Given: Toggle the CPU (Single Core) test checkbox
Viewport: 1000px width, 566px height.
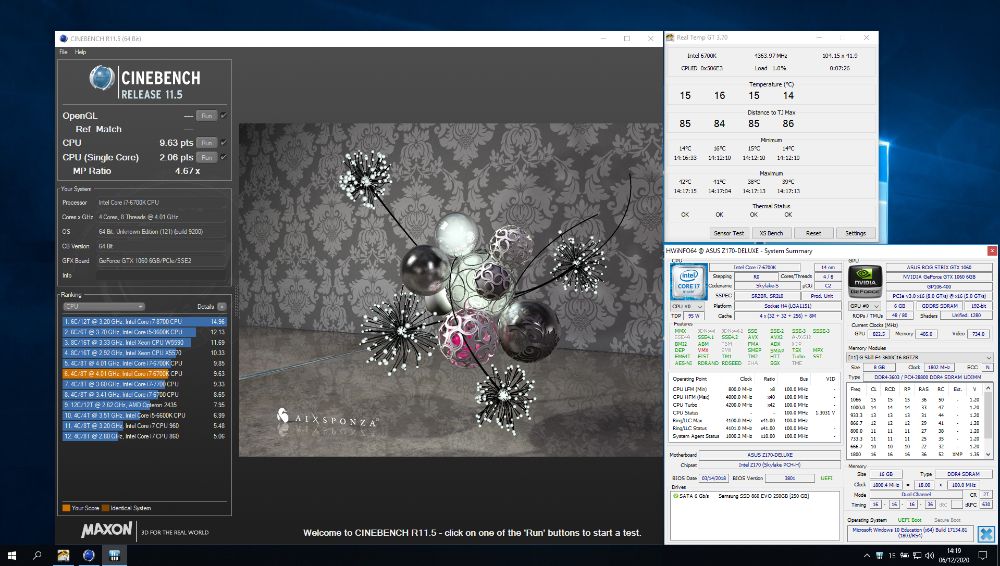Looking at the screenshot, I should coord(223,157).
